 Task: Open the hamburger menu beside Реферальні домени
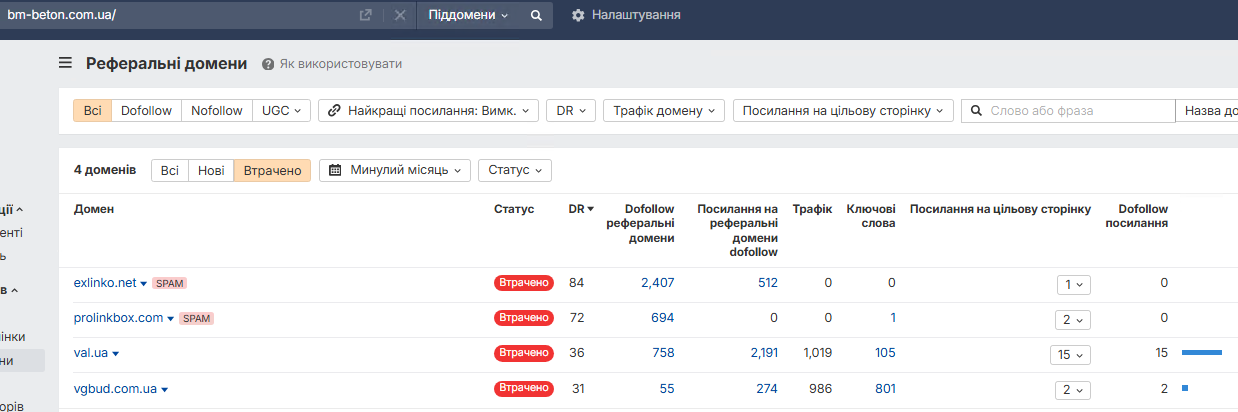tap(65, 63)
